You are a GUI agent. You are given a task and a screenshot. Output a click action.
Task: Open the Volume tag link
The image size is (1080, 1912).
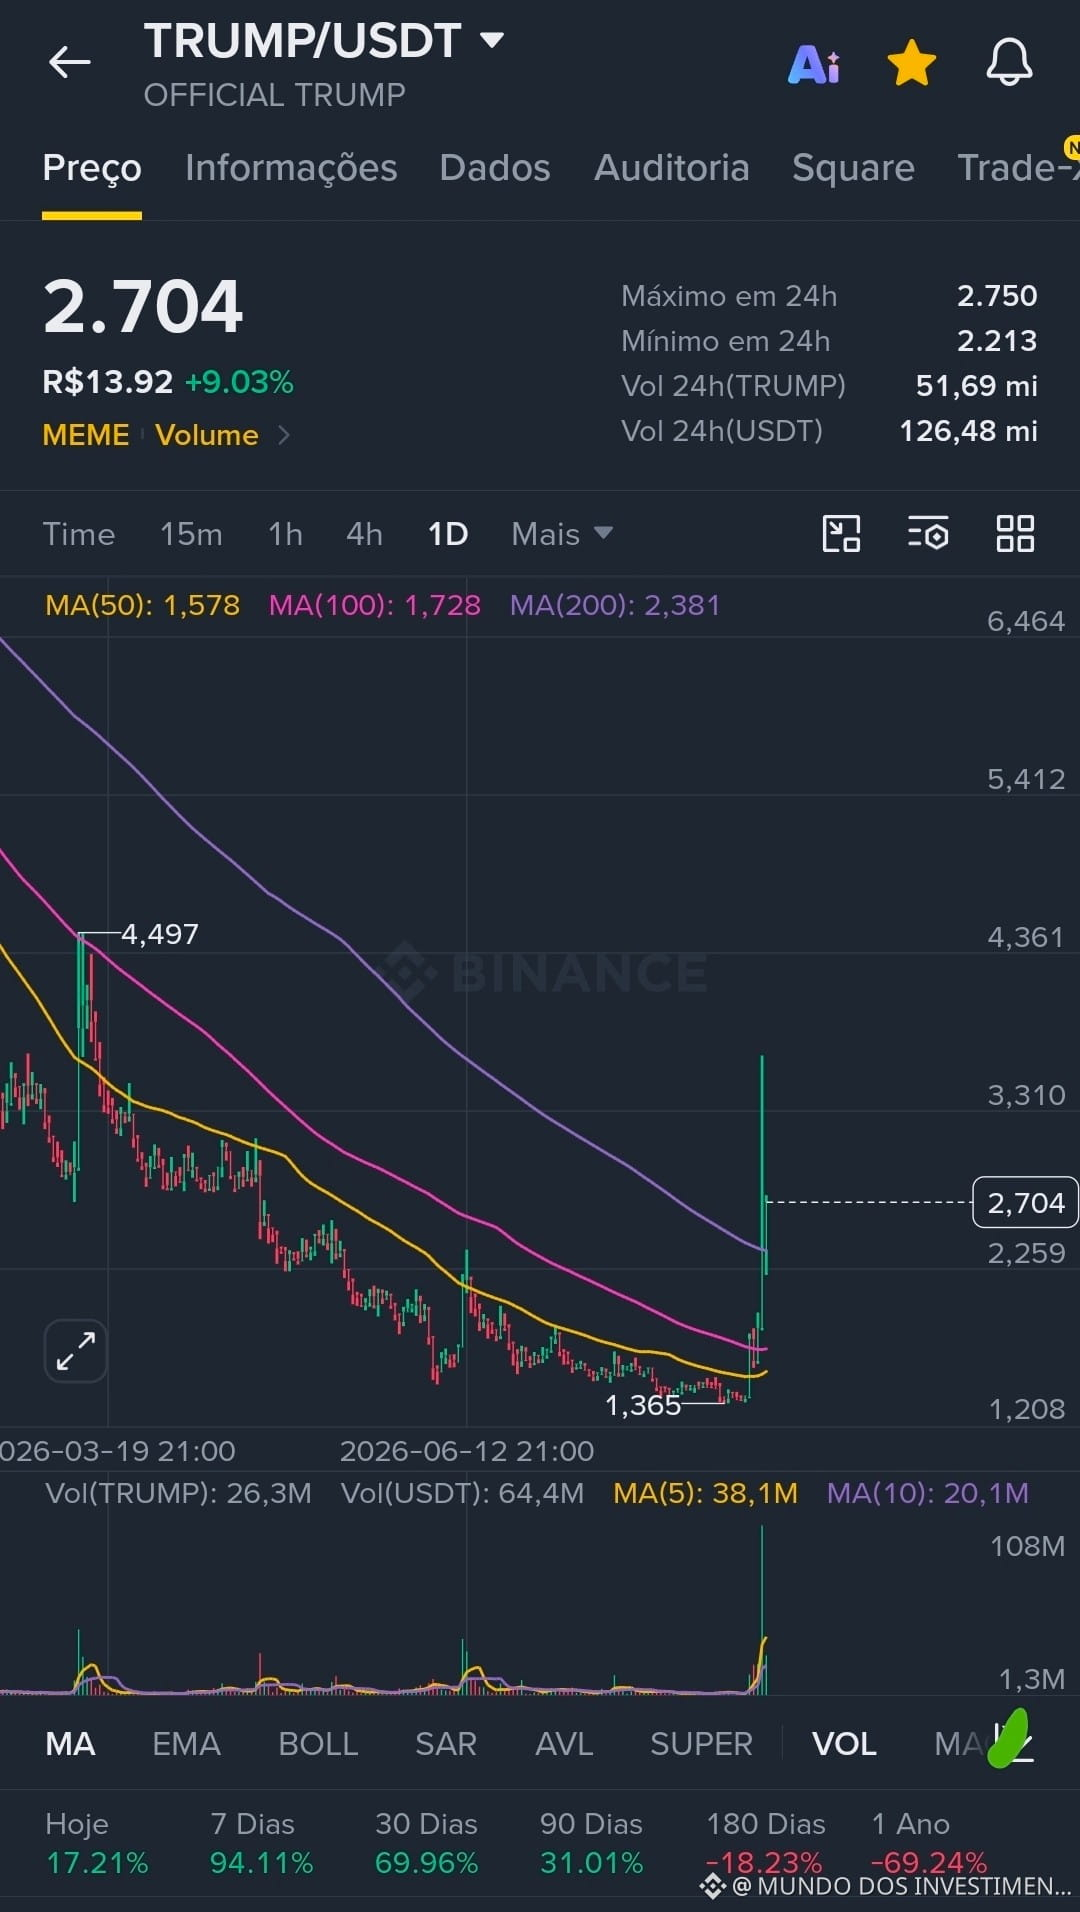[x=207, y=435]
